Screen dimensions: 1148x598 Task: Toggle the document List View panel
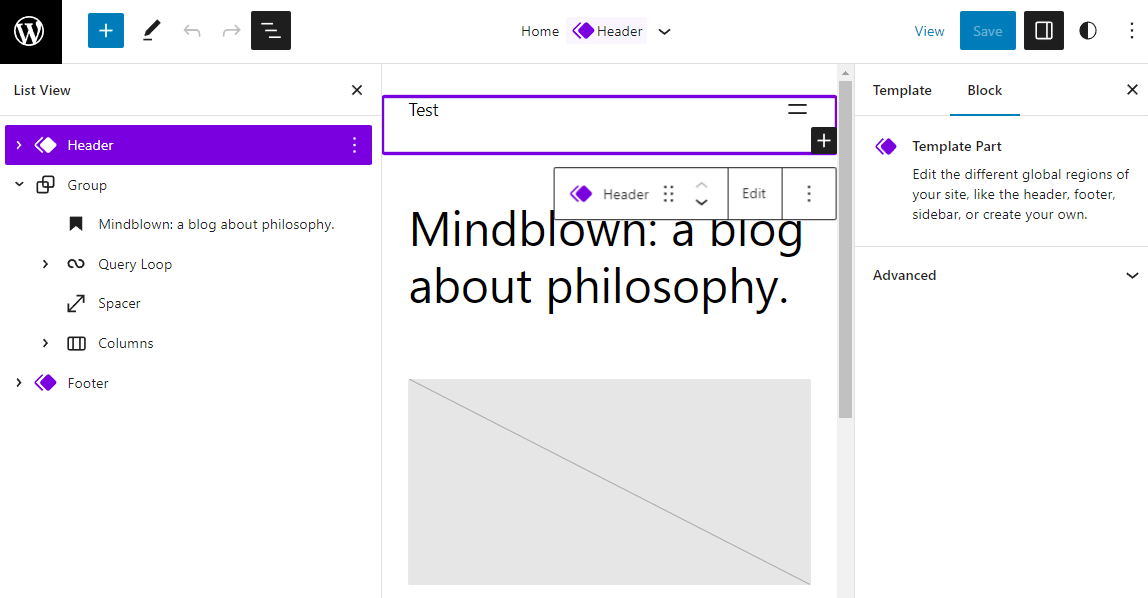click(x=270, y=30)
